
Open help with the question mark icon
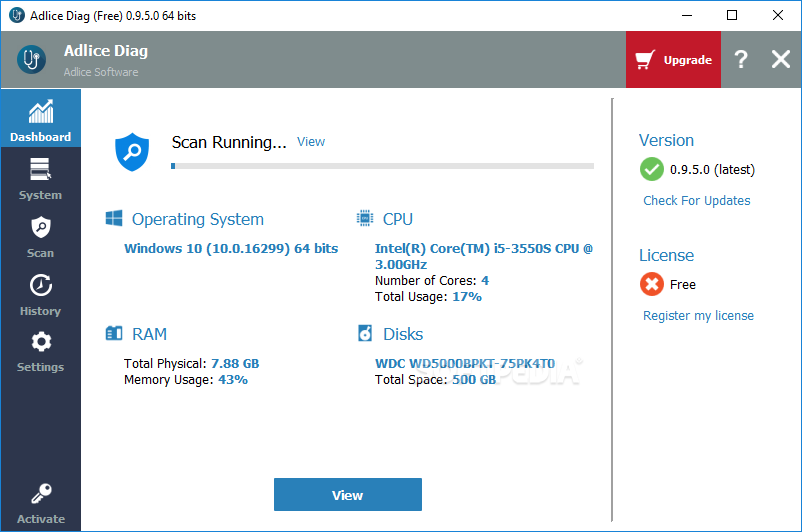click(x=741, y=59)
